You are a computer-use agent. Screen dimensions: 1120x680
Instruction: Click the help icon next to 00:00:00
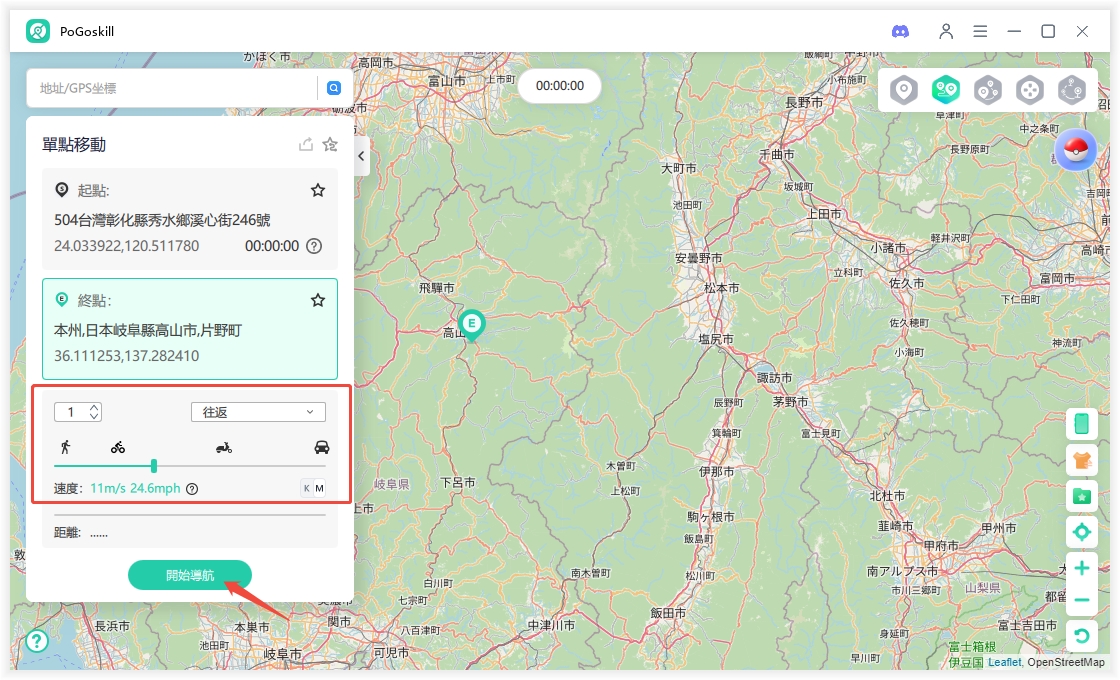coord(314,246)
